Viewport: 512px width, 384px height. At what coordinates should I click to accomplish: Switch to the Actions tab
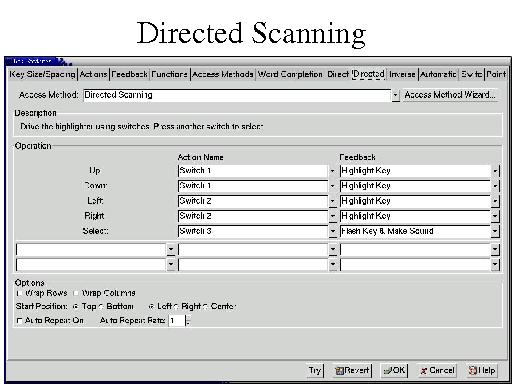[94, 74]
